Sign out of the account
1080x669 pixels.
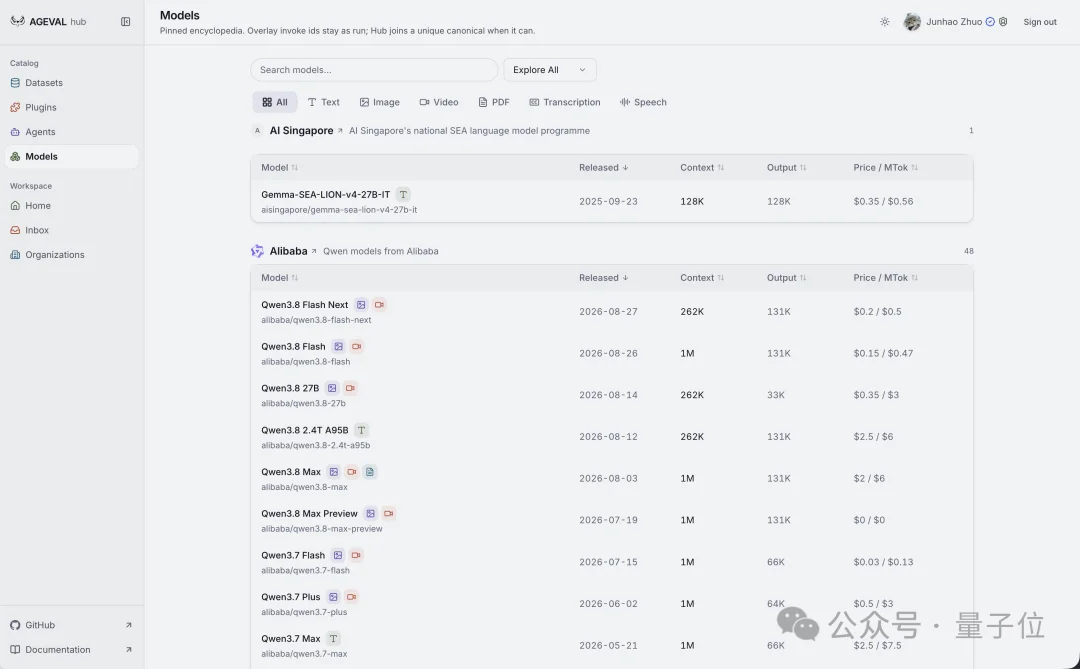coord(1039,22)
